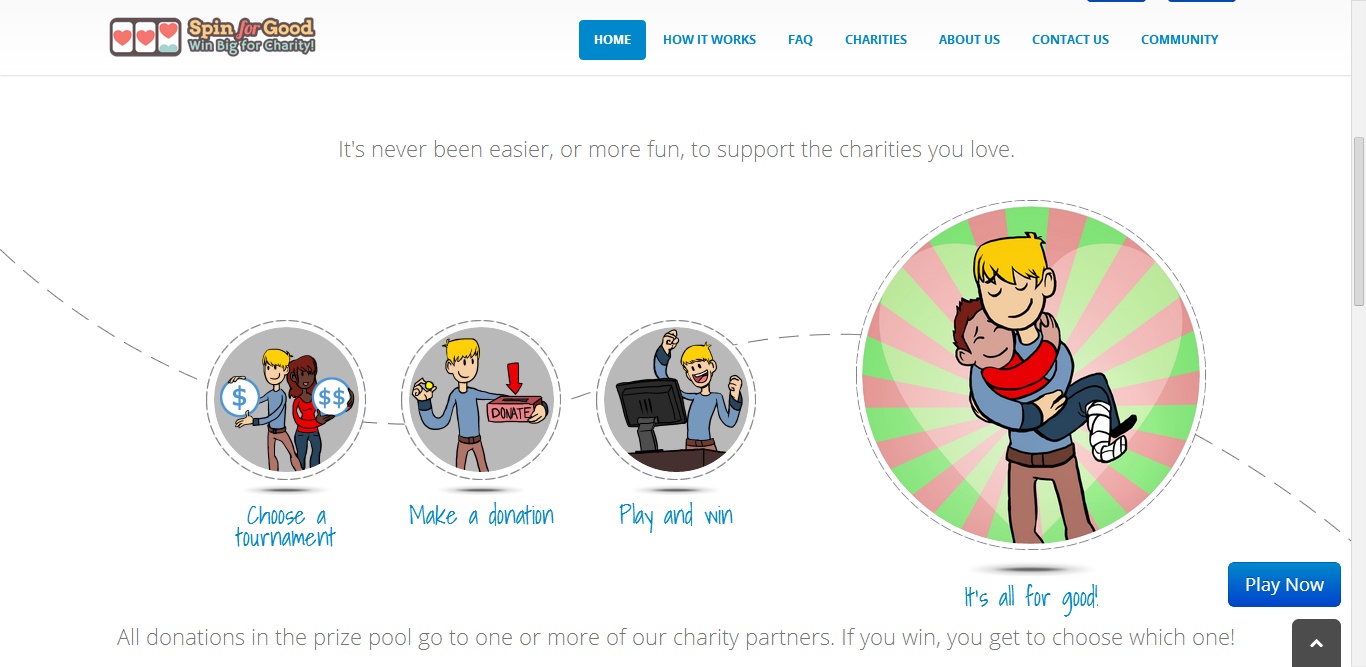Click the Make a donation circle image
The width and height of the screenshot is (1366, 667).
coord(481,400)
